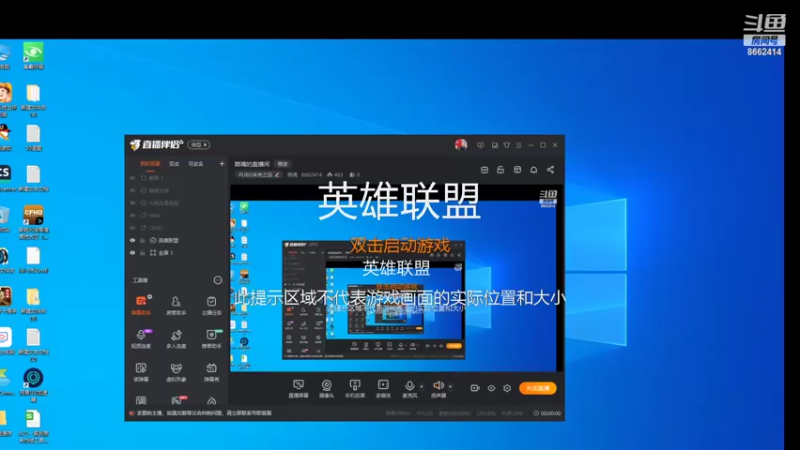
Task: Add a screen capture source from bottom bar
Action: coord(298,388)
